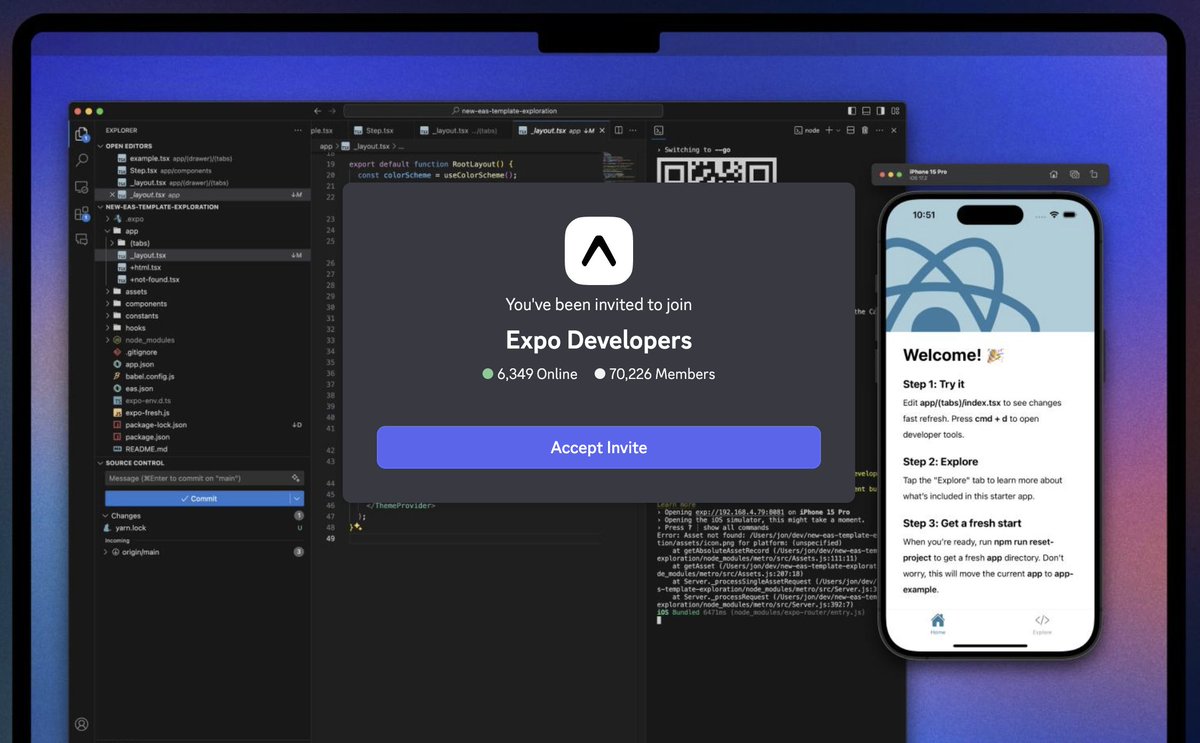Create a new terminal with the plus icon
This screenshot has height=743, width=1200.
click(829, 130)
